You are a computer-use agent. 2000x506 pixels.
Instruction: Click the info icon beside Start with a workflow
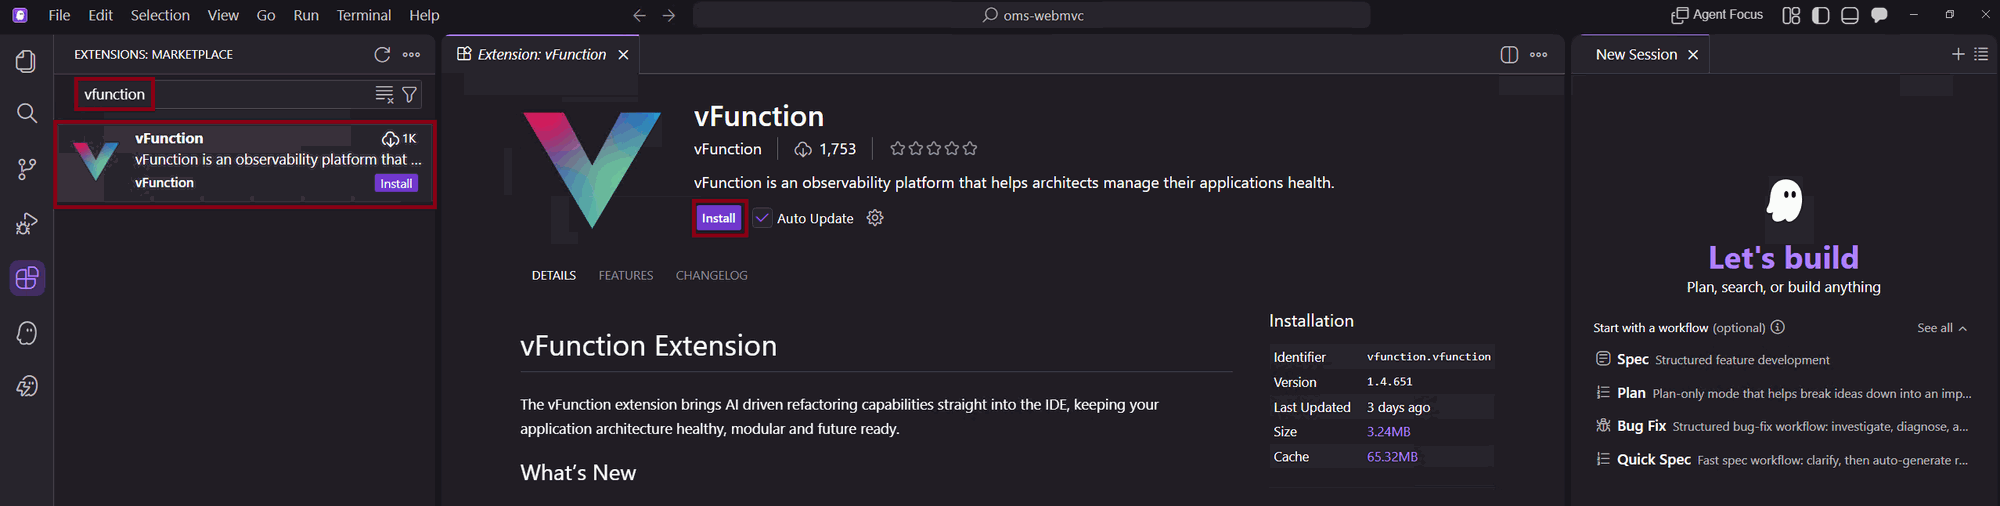coord(1777,327)
